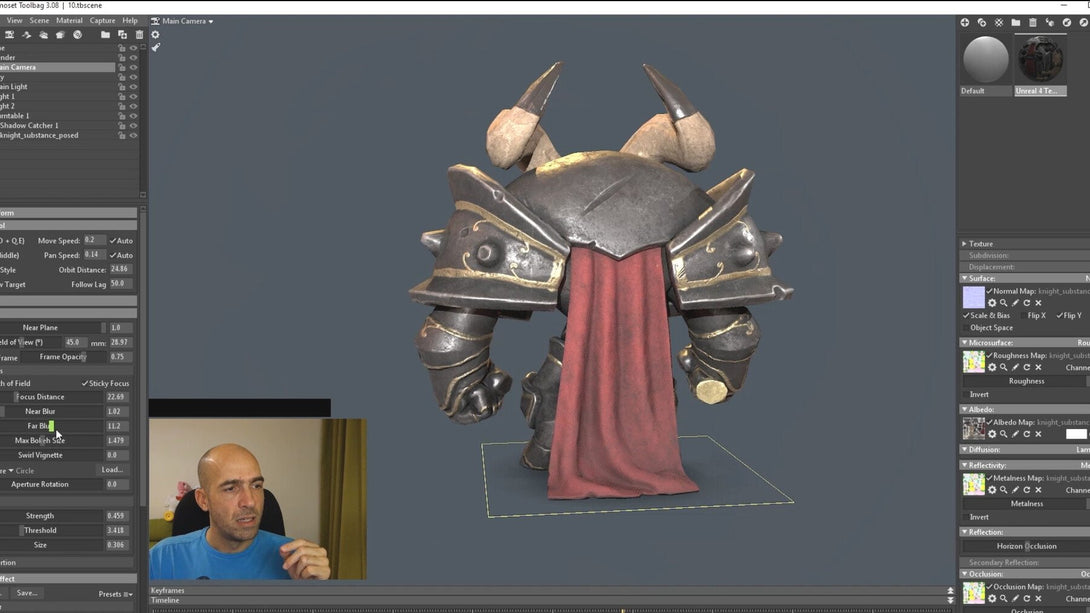
Task: Toggle lock on Main Camera row
Action: pos(122,67)
